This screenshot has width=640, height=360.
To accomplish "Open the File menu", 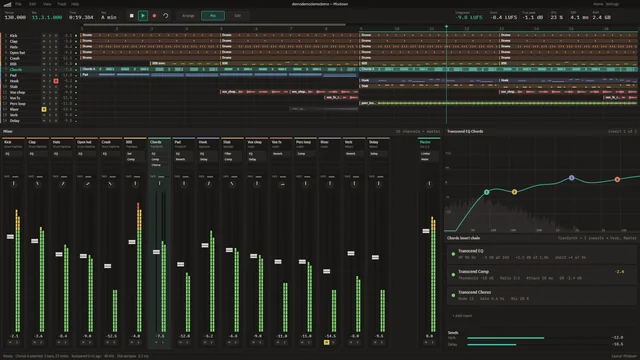I will 18,4.
